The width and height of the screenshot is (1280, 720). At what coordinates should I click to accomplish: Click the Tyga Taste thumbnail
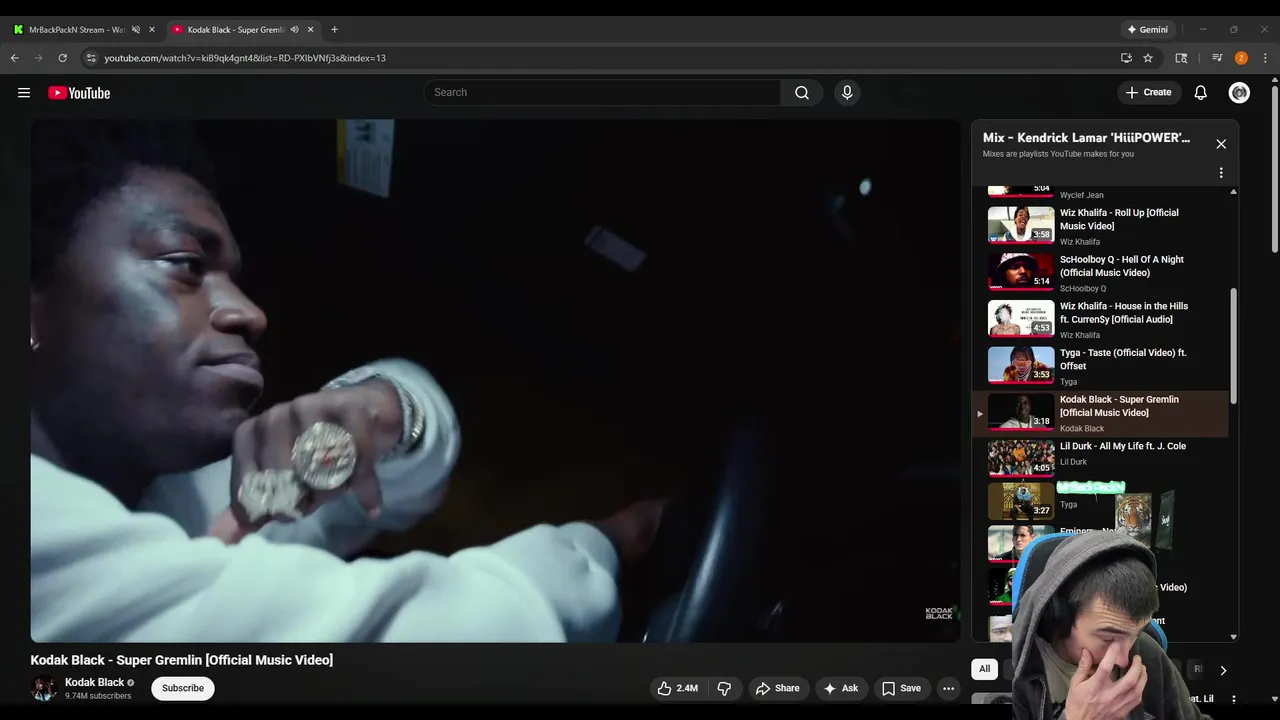tap(1021, 365)
